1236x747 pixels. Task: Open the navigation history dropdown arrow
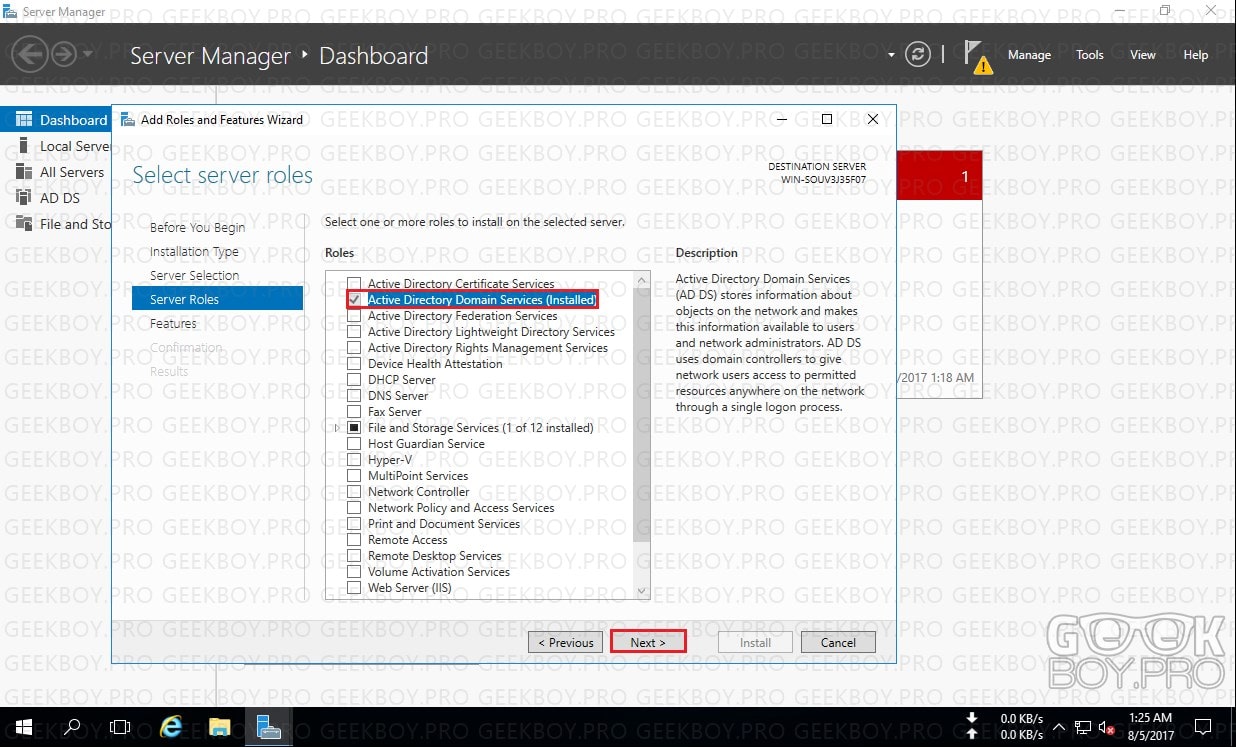(88, 54)
